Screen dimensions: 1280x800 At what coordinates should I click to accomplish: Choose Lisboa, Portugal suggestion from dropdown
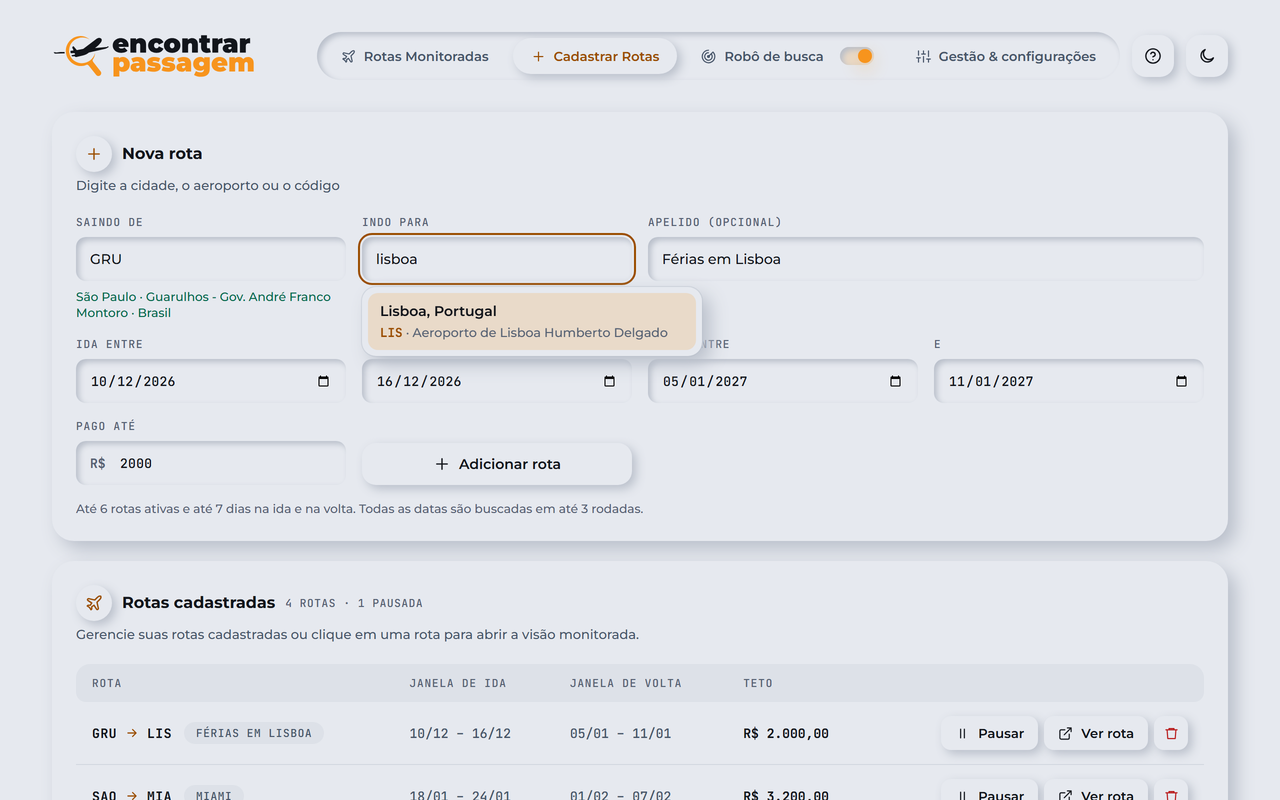pyautogui.click(x=532, y=321)
